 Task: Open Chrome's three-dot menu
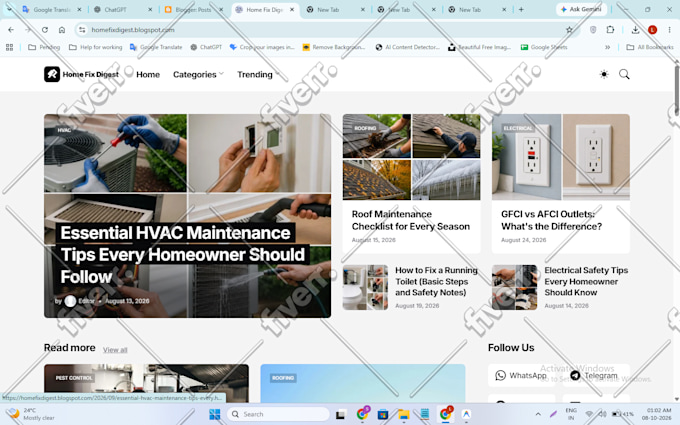point(669,29)
